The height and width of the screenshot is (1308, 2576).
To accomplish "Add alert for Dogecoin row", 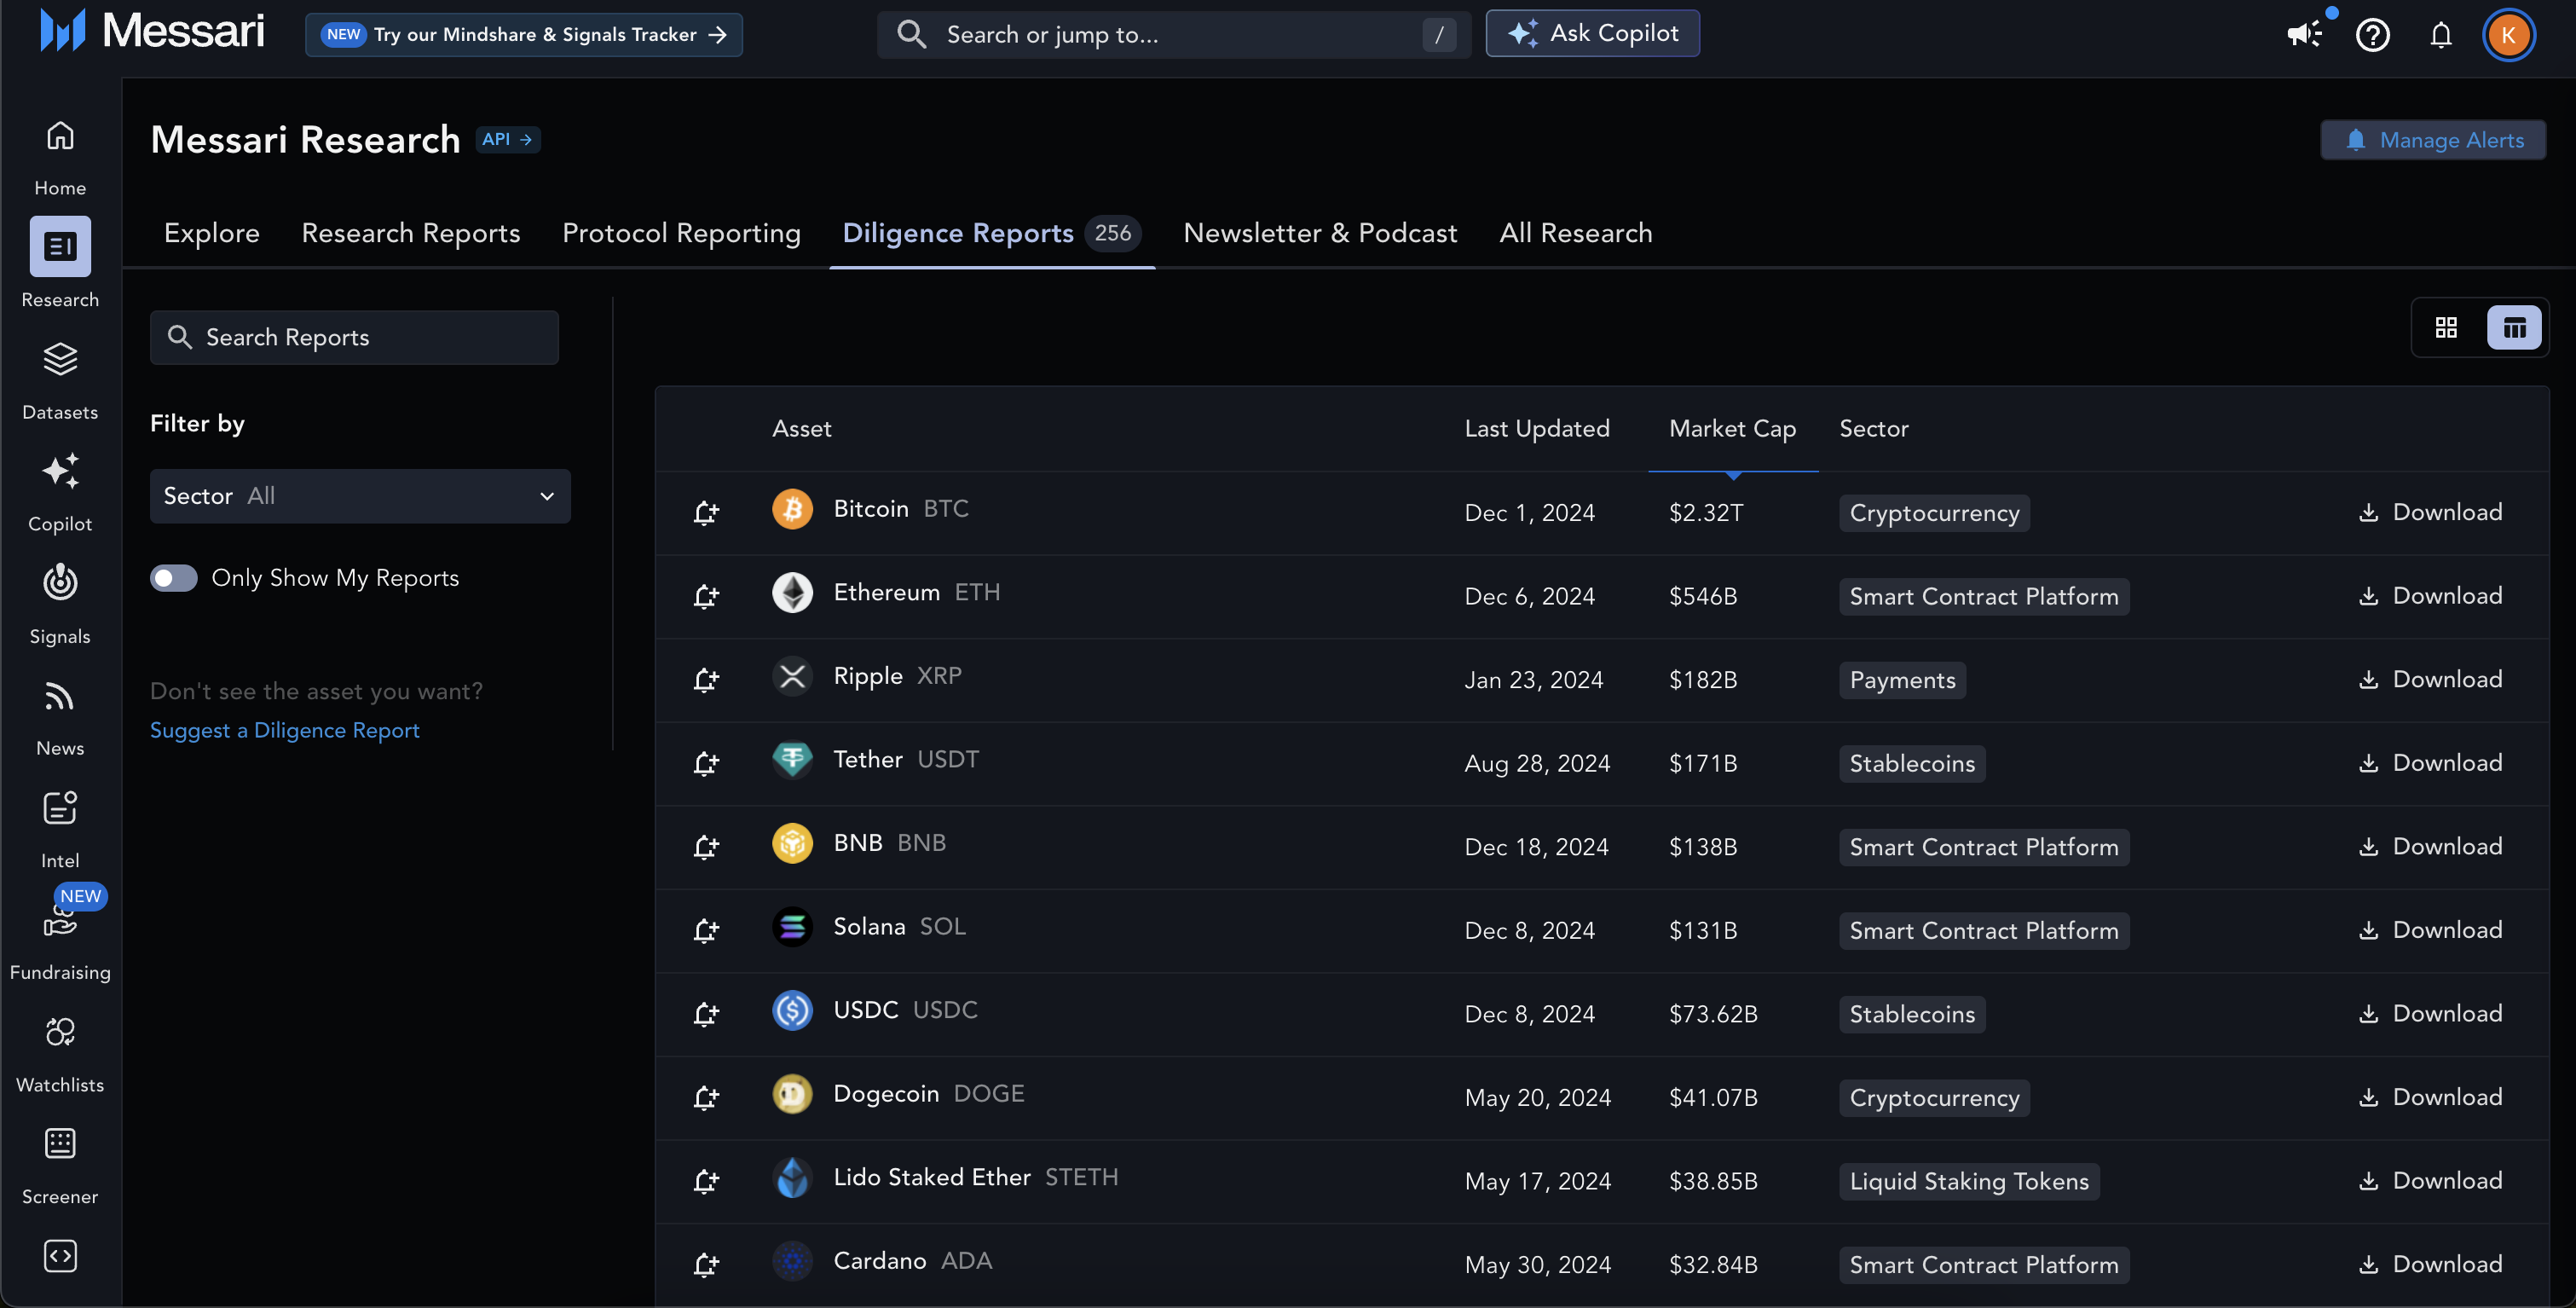I will tap(706, 1098).
